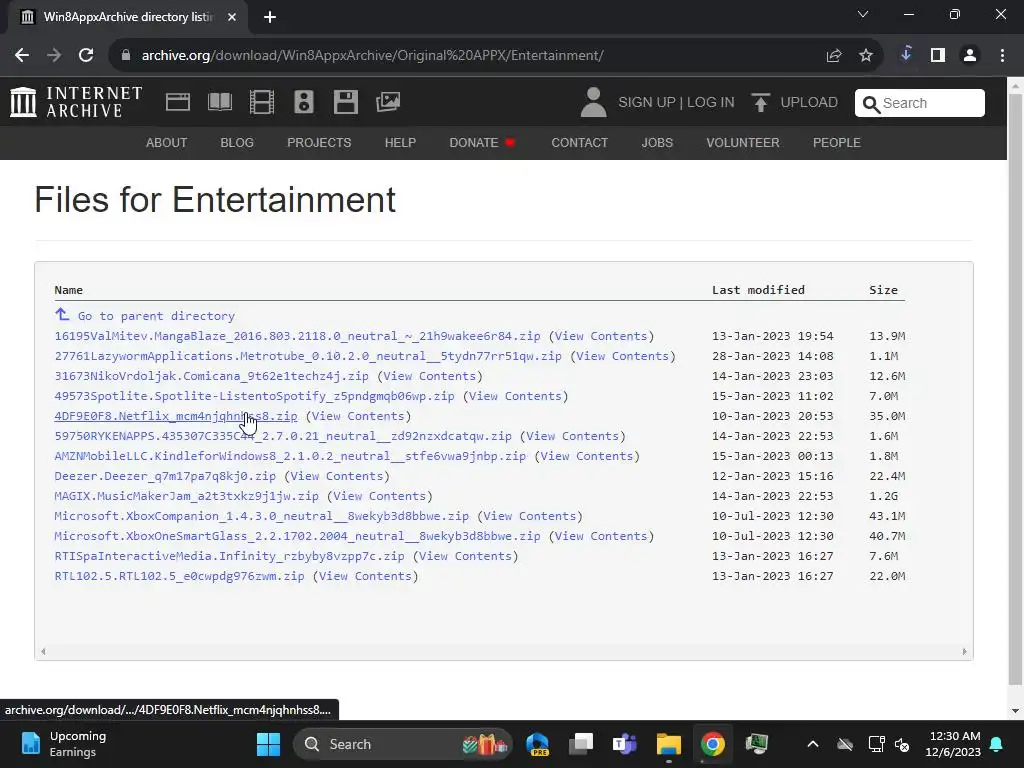Open the Texts book icon
The width and height of the screenshot is (1024, 768).
pyautogui.click(x=219, y=103)
